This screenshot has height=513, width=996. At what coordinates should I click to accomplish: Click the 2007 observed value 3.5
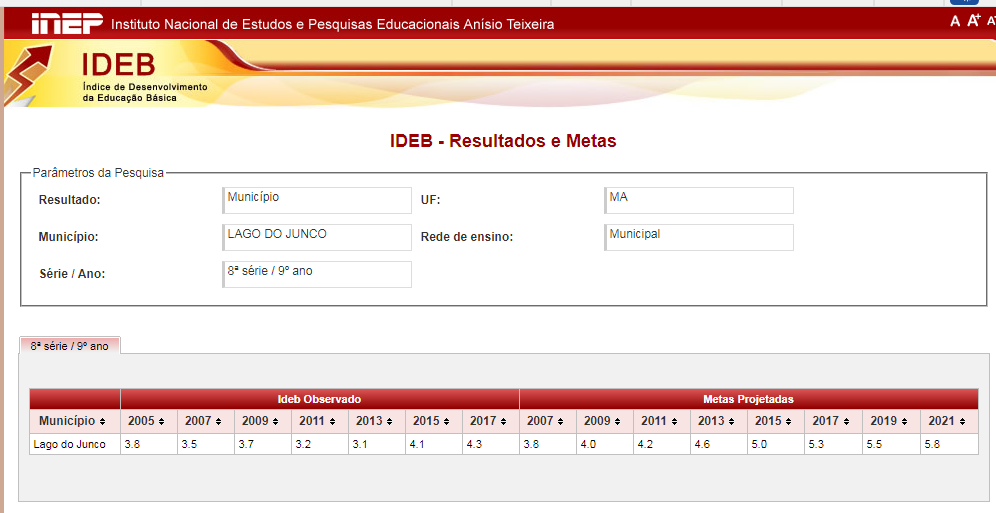pos(206,444)
